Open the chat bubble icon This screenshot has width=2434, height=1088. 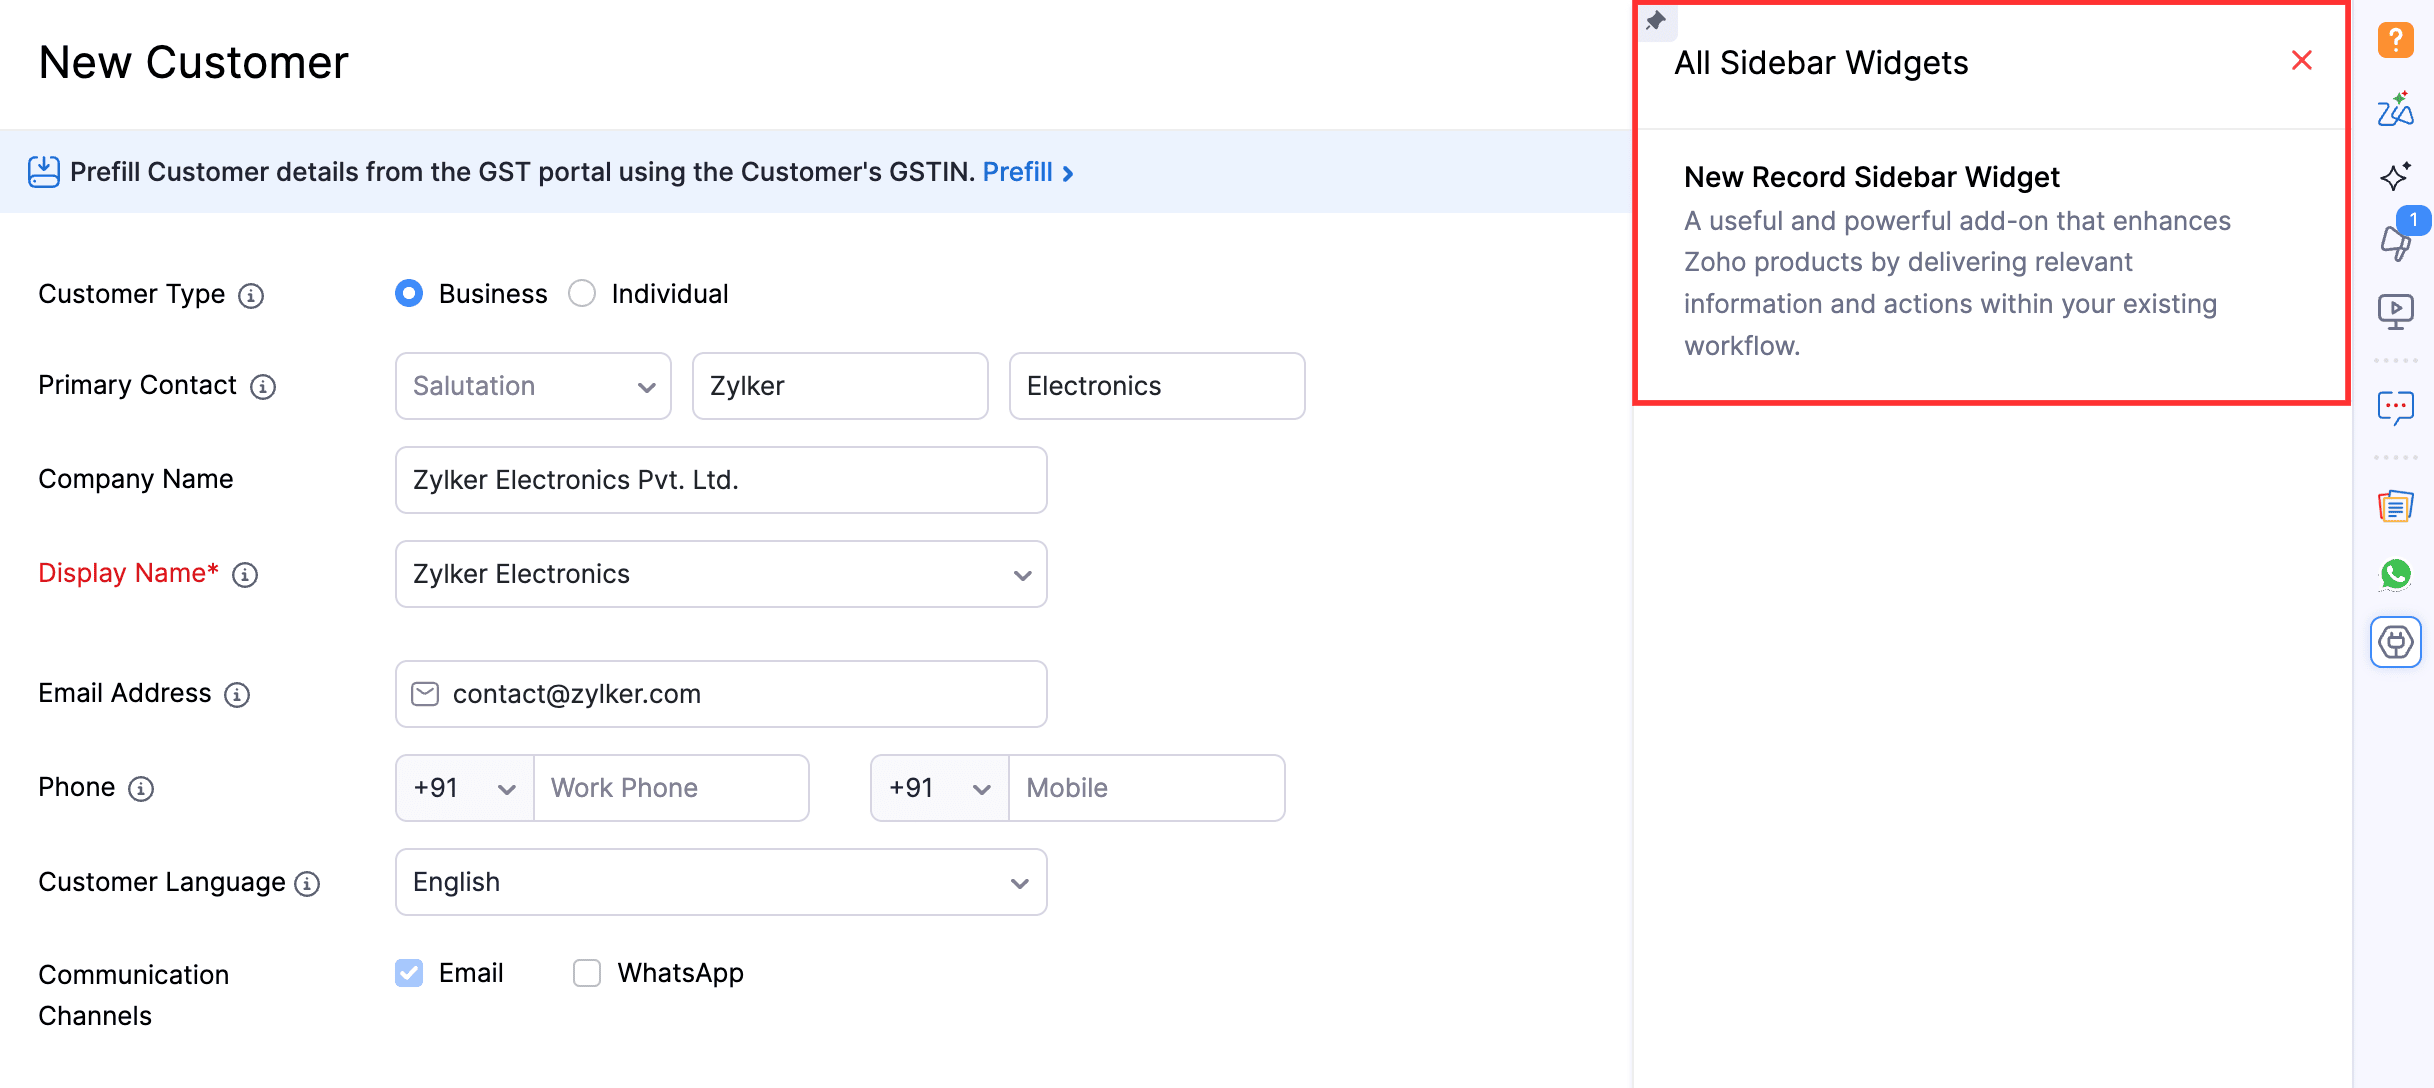[x=2395, y=407]
